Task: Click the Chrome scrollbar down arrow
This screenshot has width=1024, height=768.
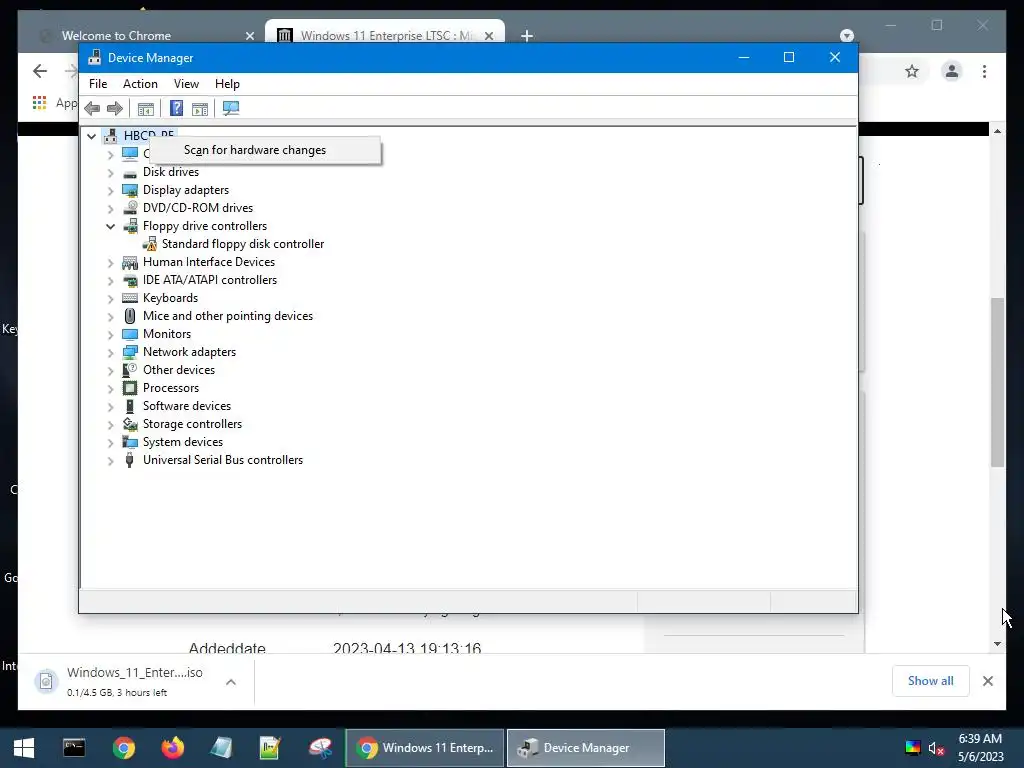Action: pyautogui.click(x=997, y=644)
